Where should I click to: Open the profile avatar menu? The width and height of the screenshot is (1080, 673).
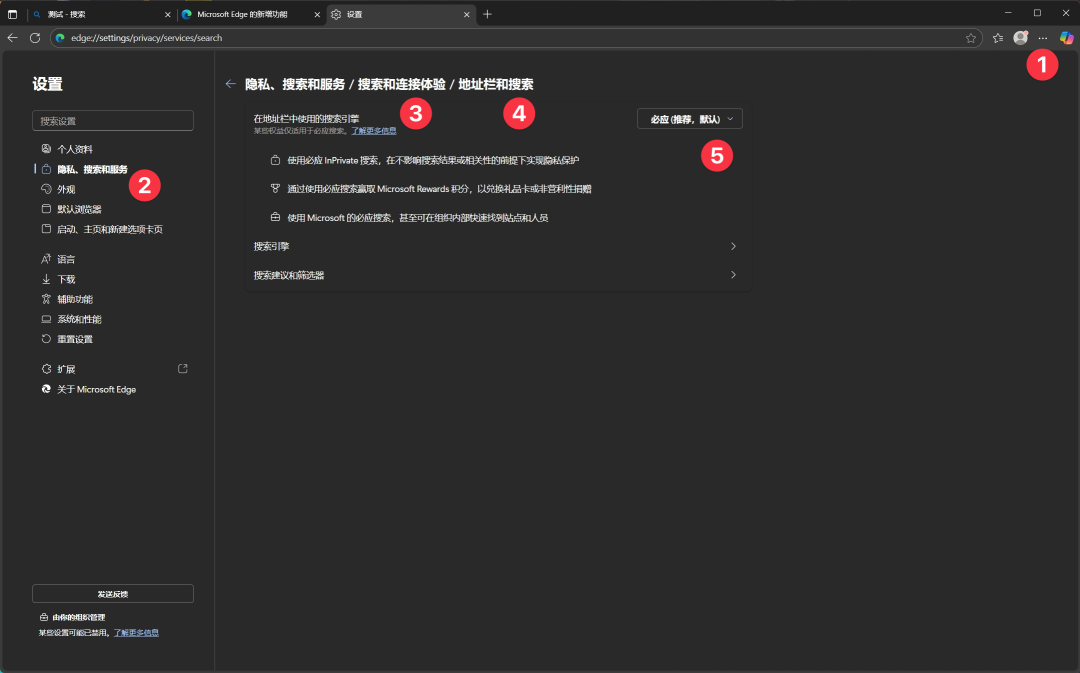coord(1021,38)
